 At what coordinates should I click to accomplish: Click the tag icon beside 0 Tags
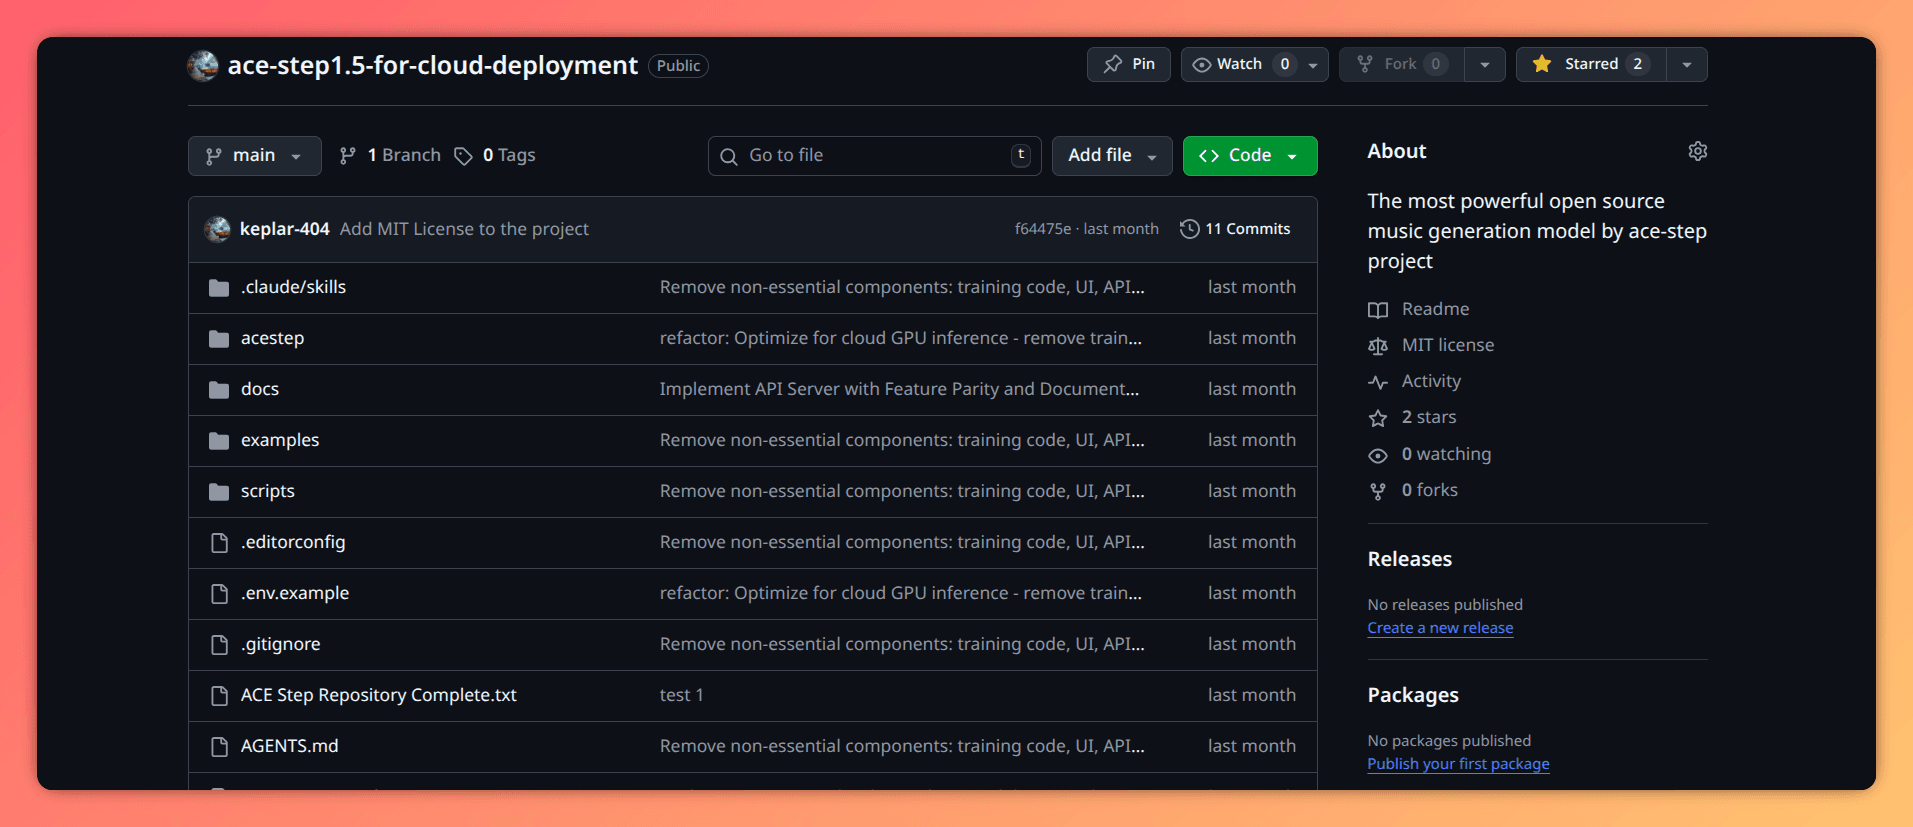tap(463, 156)
